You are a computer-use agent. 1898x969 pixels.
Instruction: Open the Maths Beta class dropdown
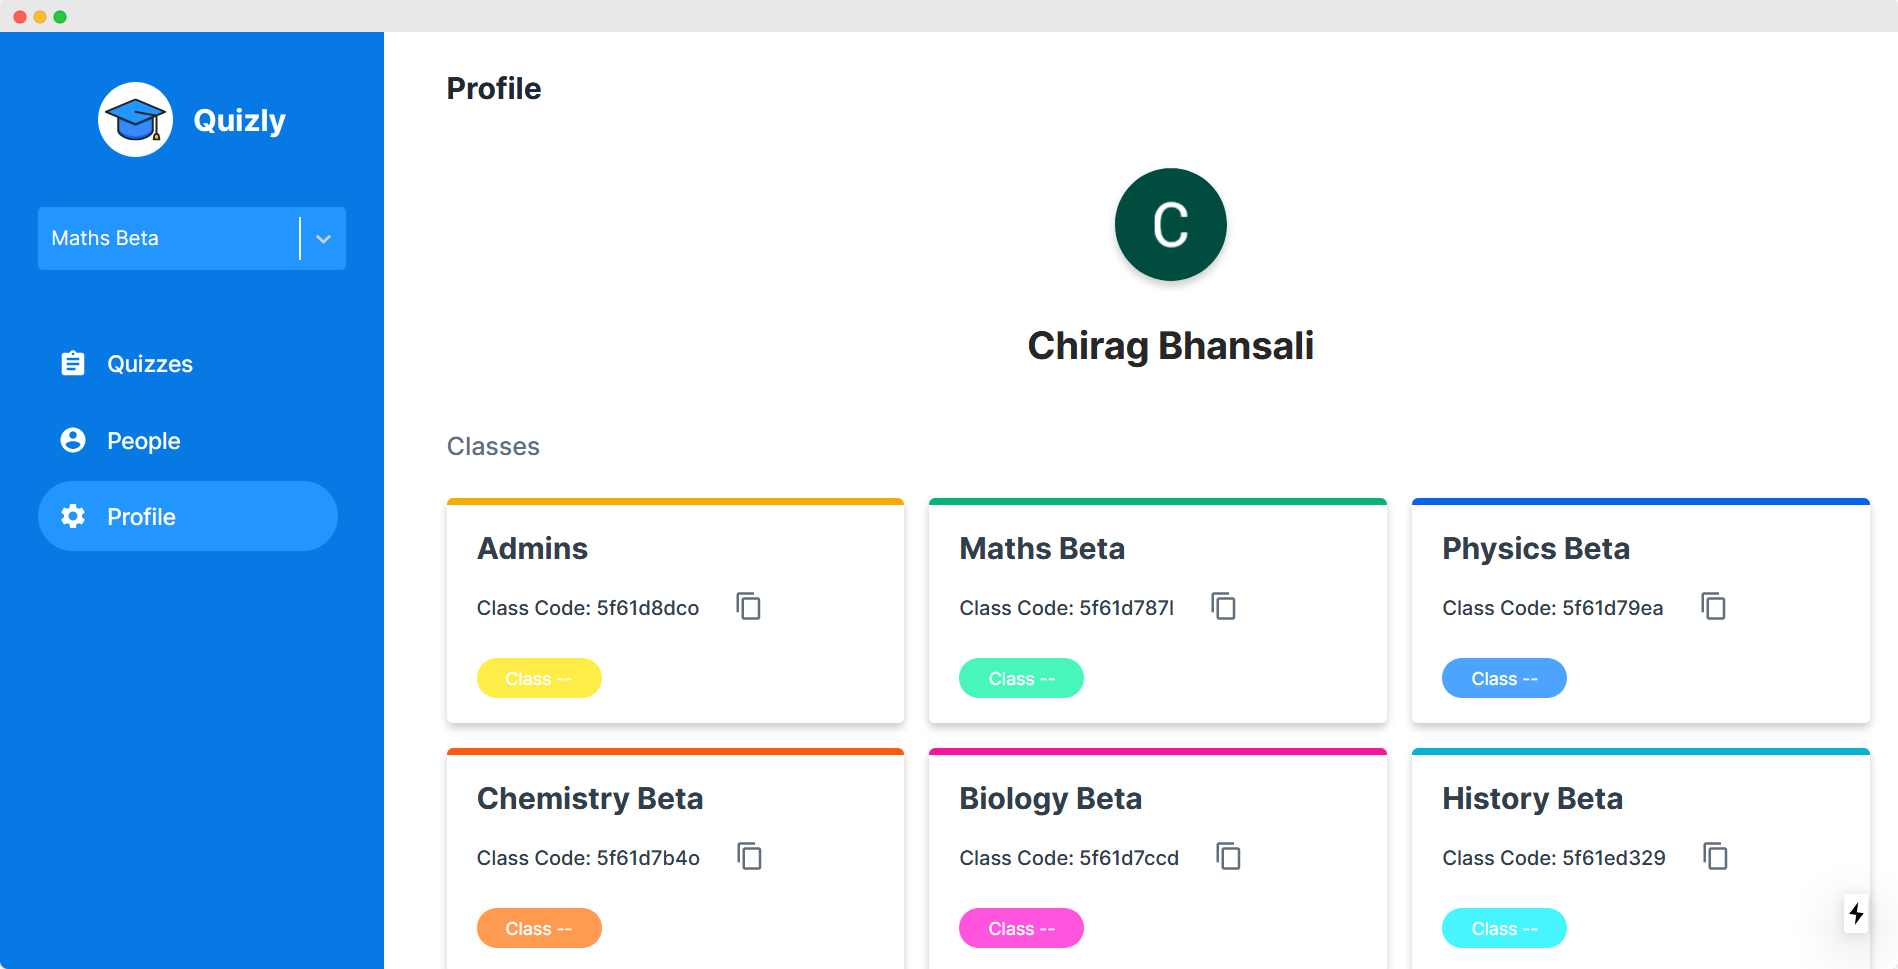168,239
